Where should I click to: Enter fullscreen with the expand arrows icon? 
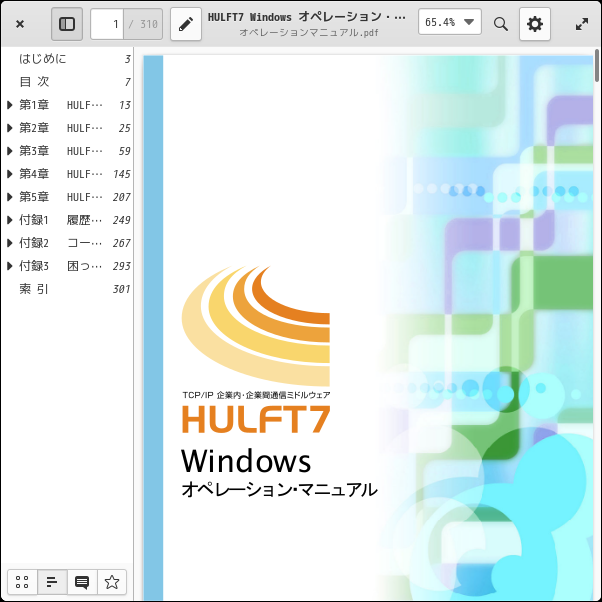coord(582,24)
